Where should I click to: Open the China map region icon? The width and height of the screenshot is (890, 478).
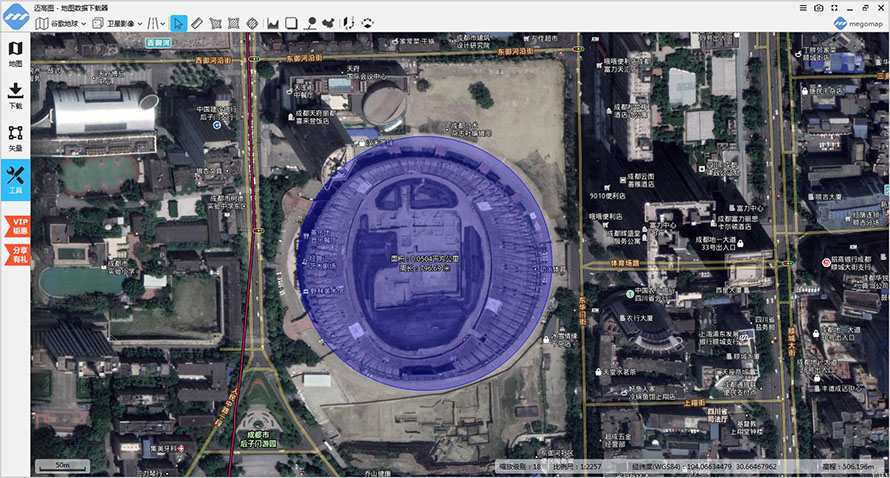[328, 23]
